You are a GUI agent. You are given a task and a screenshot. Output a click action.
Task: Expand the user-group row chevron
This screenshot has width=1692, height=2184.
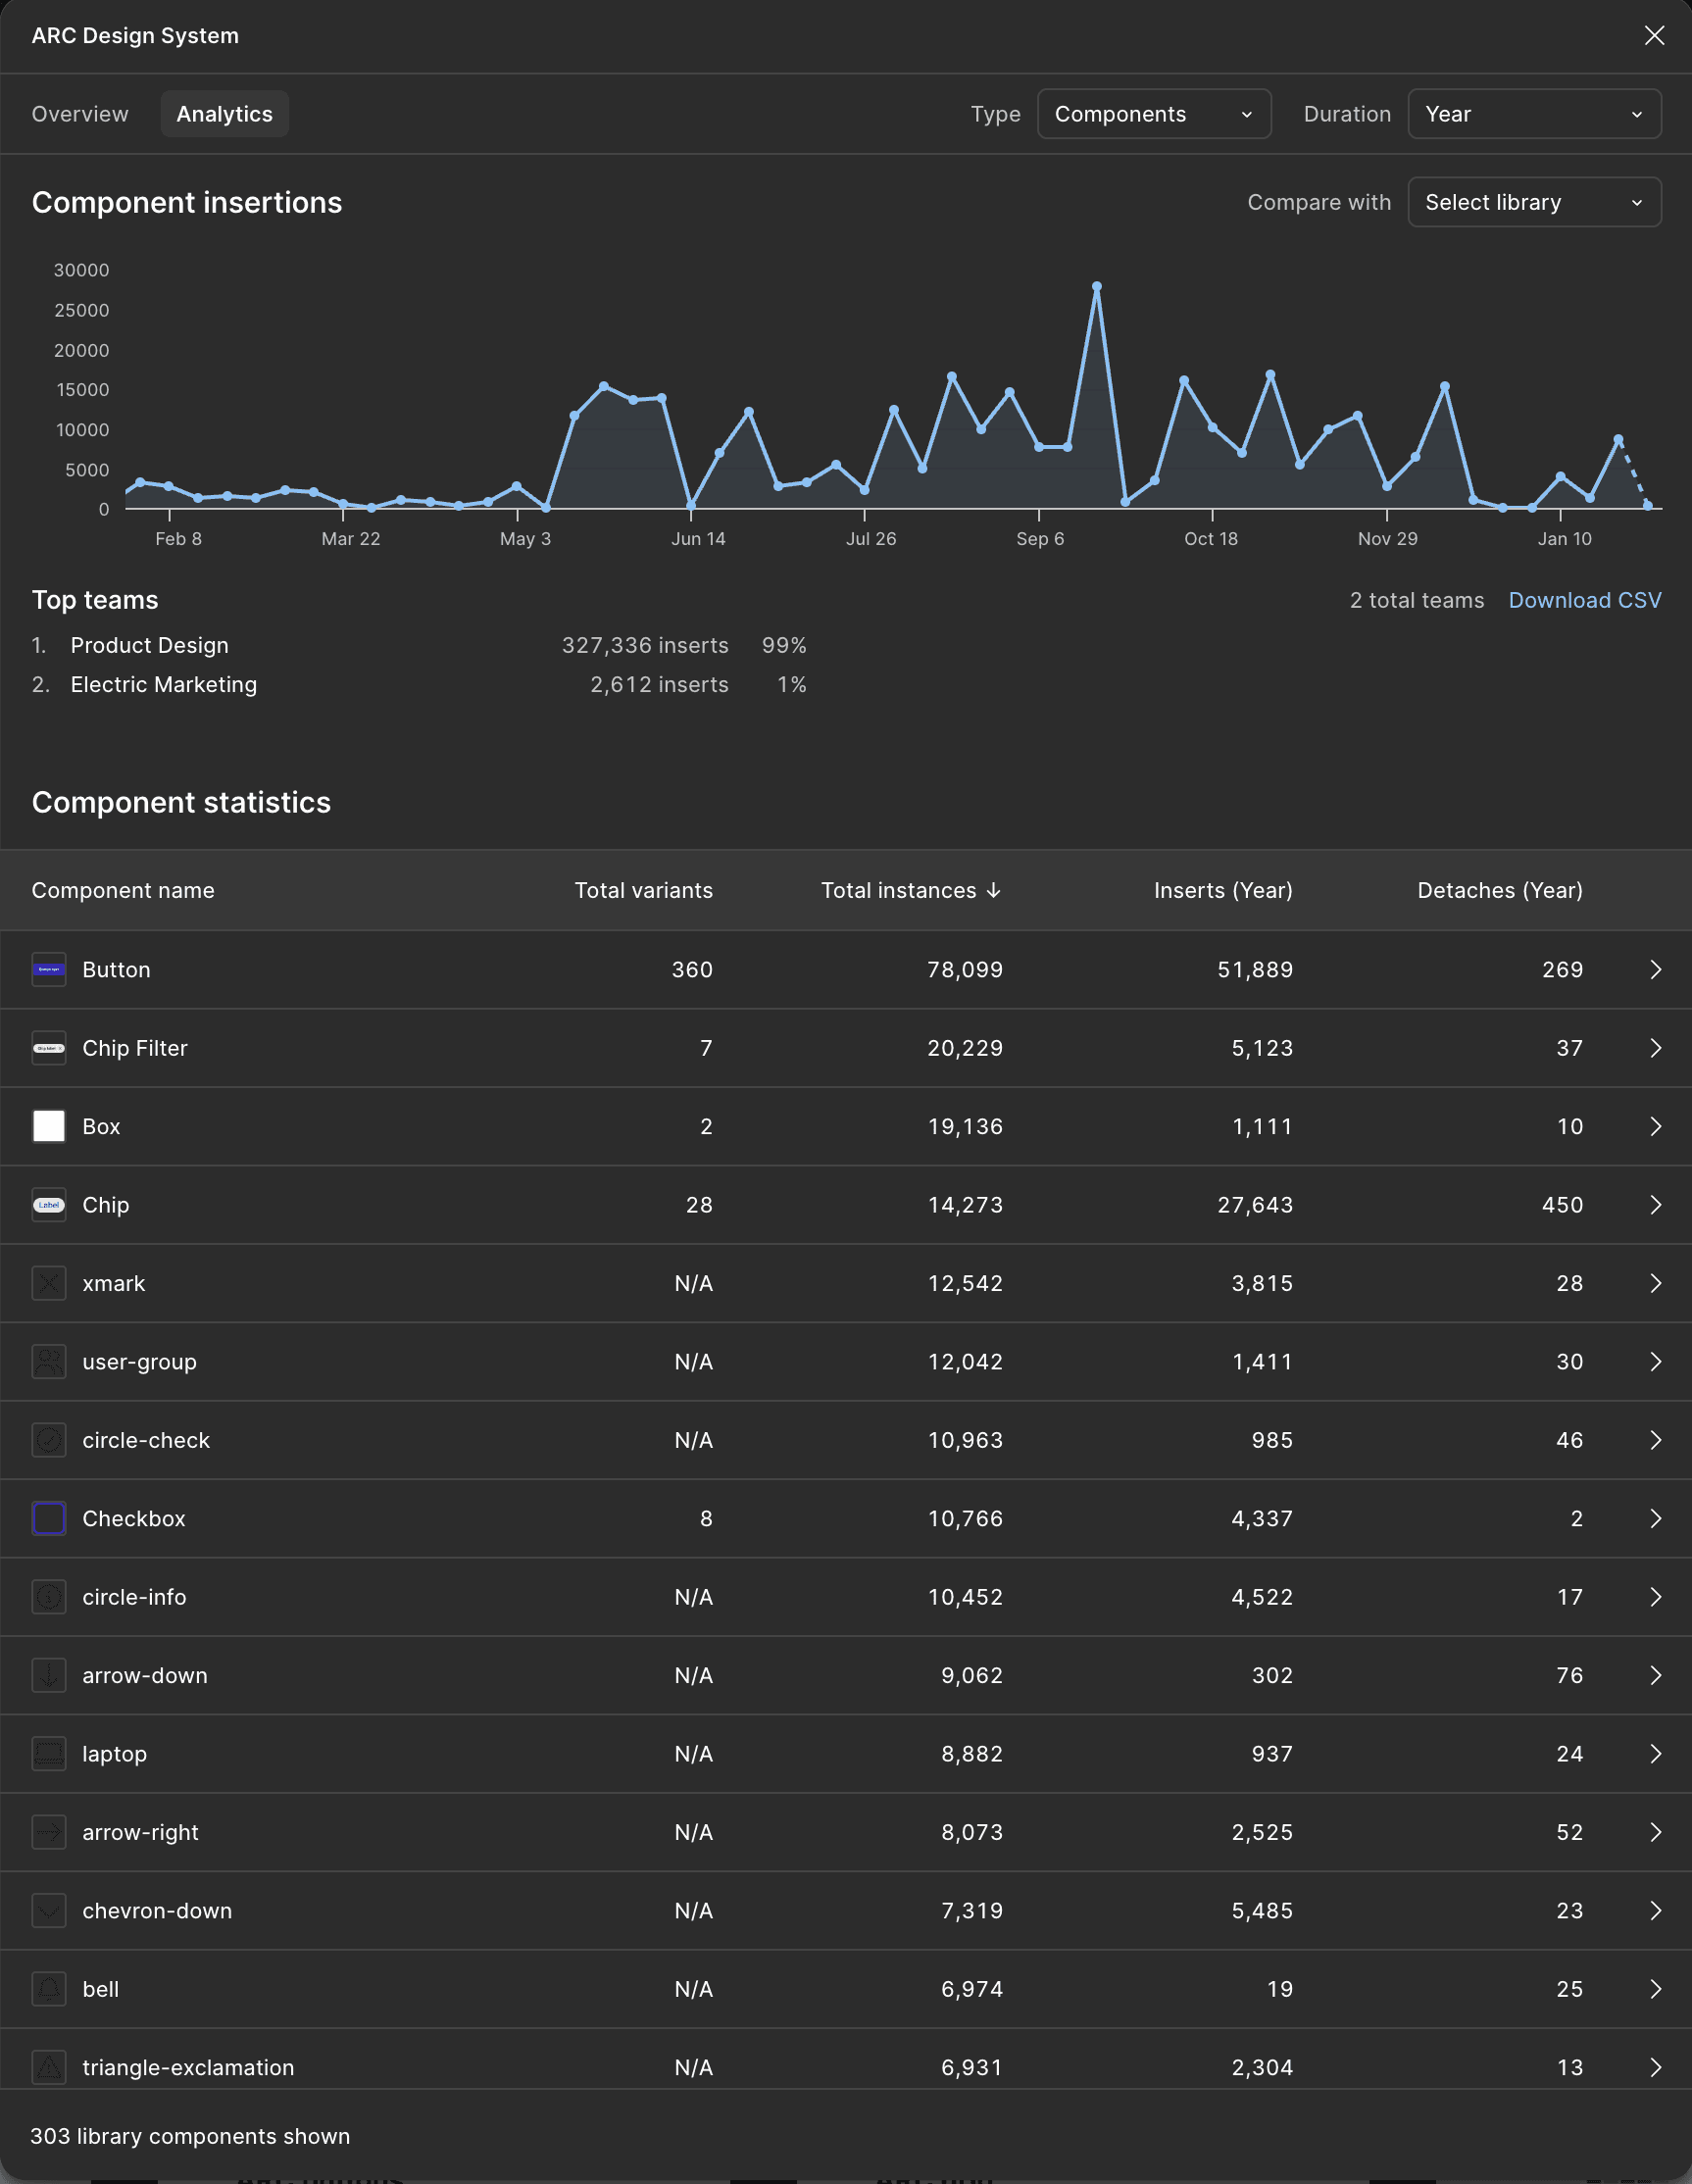tap(1655, 1361)
